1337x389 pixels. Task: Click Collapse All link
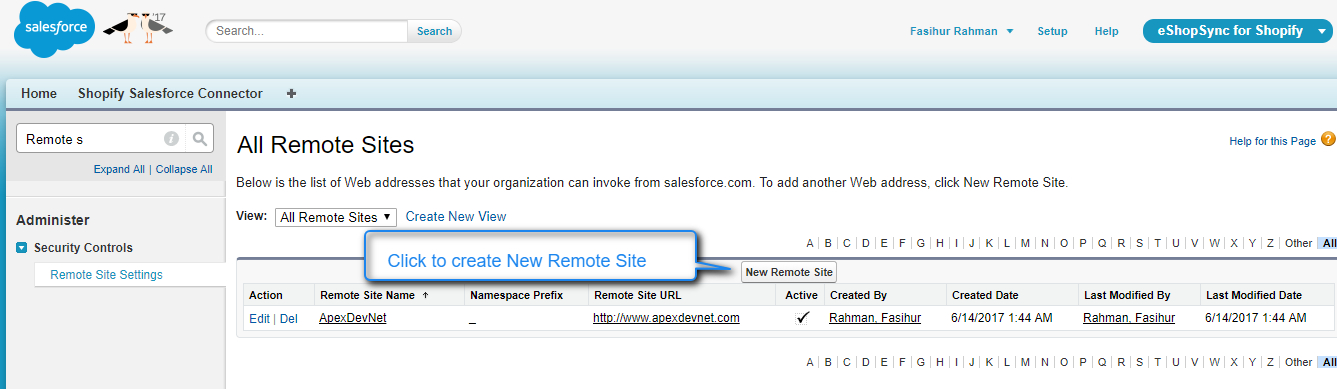pyautogui.click(x=184, y=169)
